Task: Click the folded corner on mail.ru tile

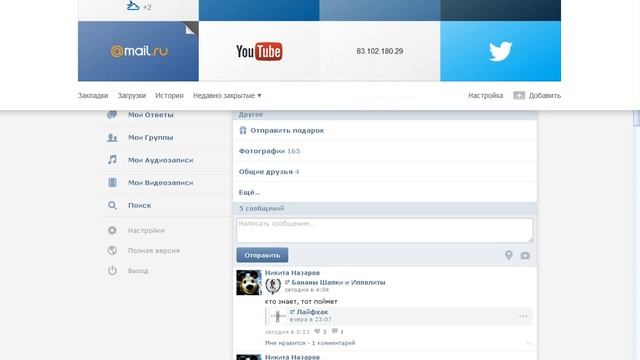Action: point(191,29)
